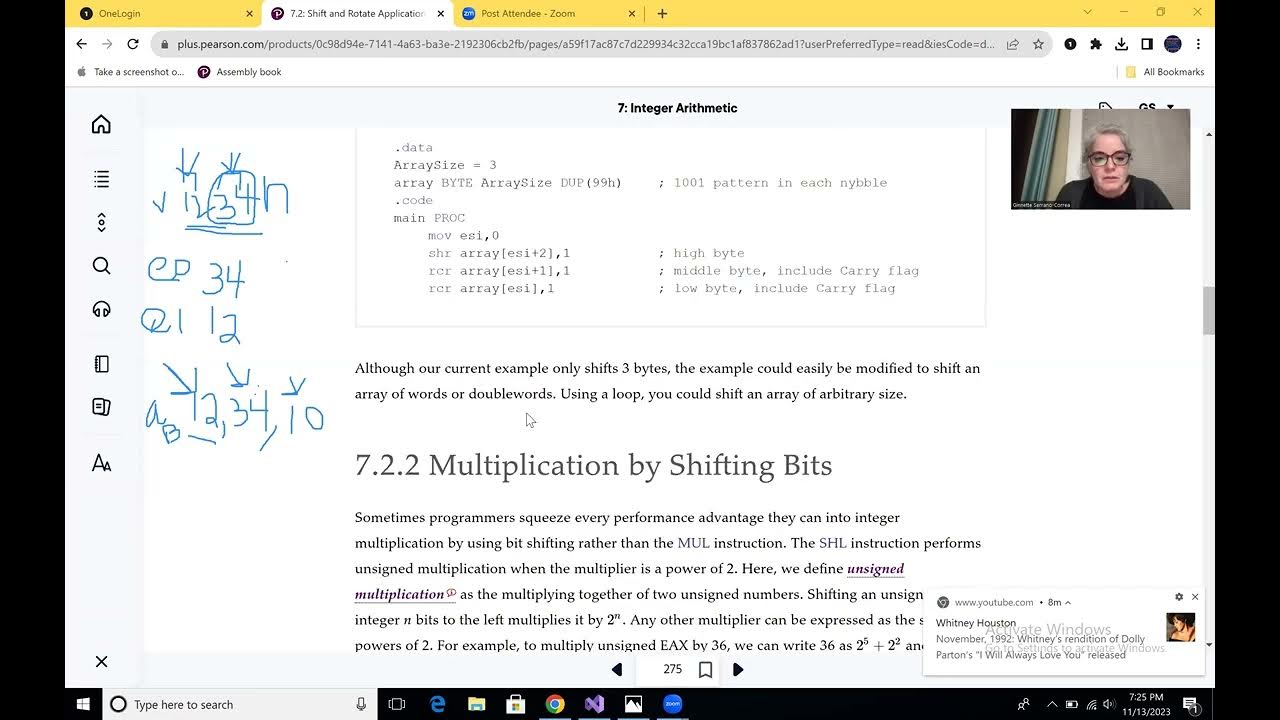Open Zoom from the taskbar

(x=672, y=704)
